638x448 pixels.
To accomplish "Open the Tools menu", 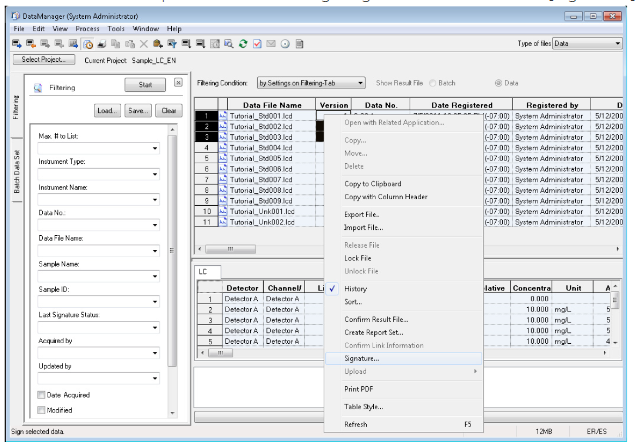I will 116,28.
